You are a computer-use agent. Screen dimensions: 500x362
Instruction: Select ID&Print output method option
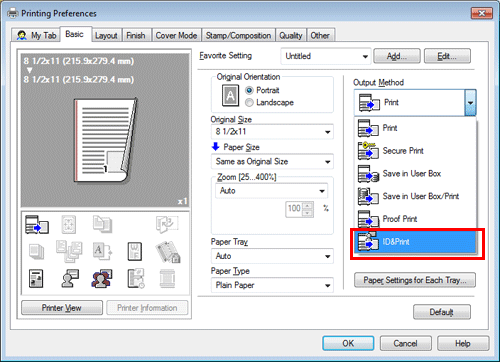pyautogui.click(x=416, y=242)
